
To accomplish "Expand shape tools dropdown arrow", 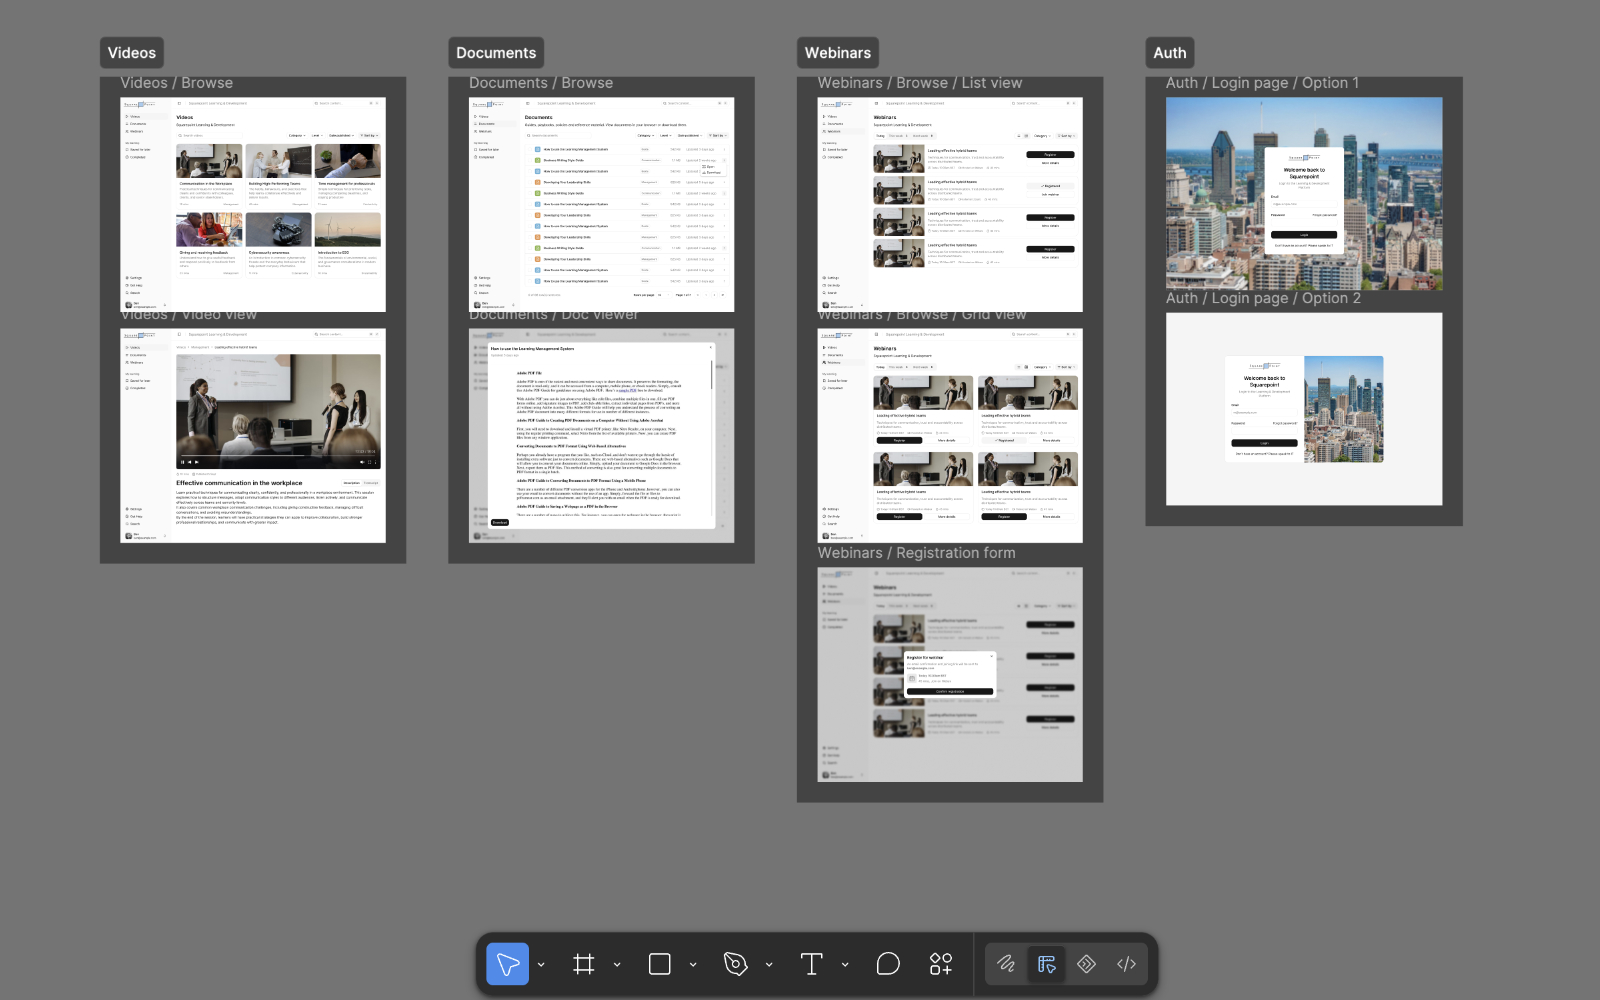I will click(693, 965).
